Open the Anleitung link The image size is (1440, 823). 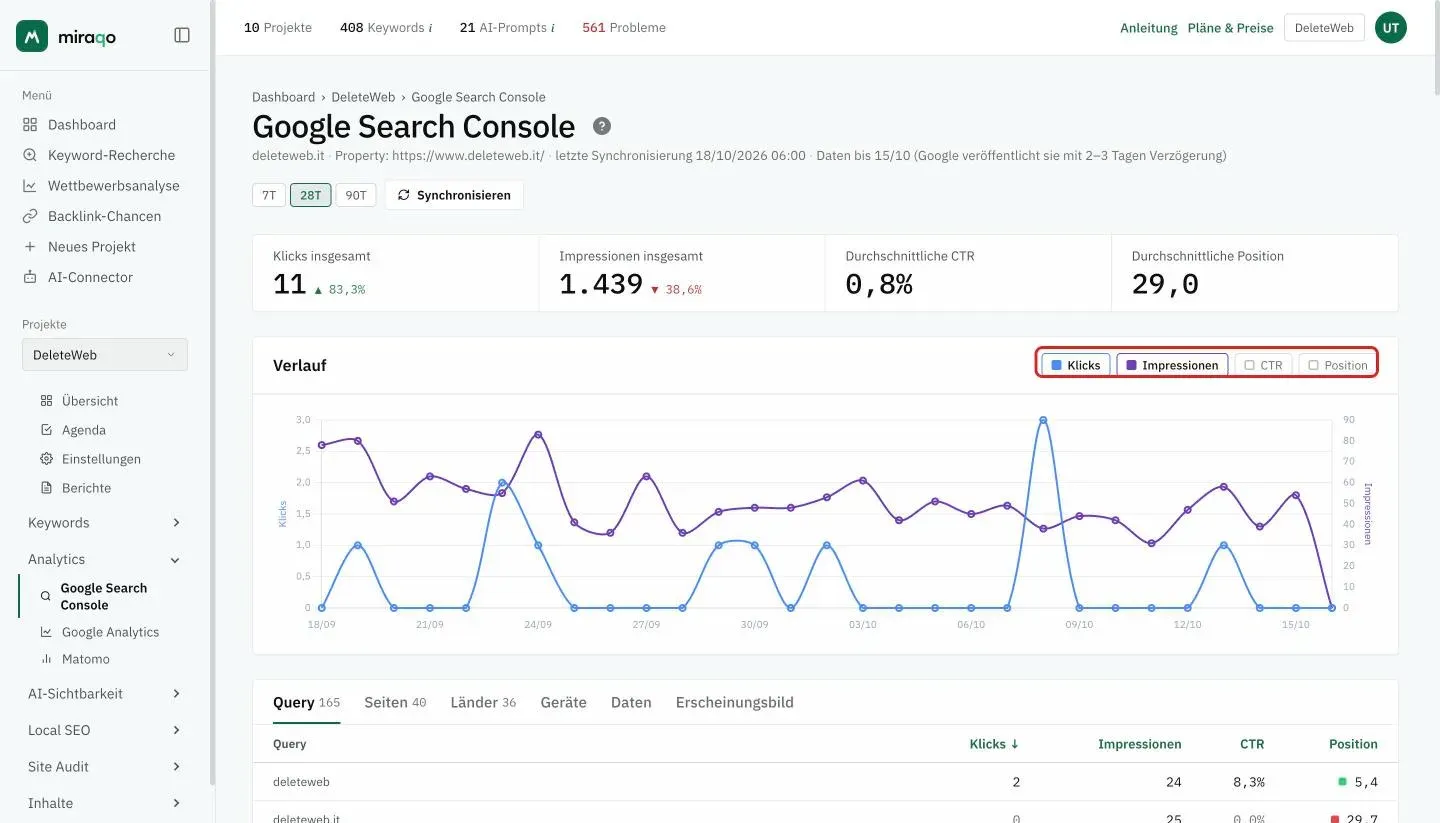click(1149, 28)
